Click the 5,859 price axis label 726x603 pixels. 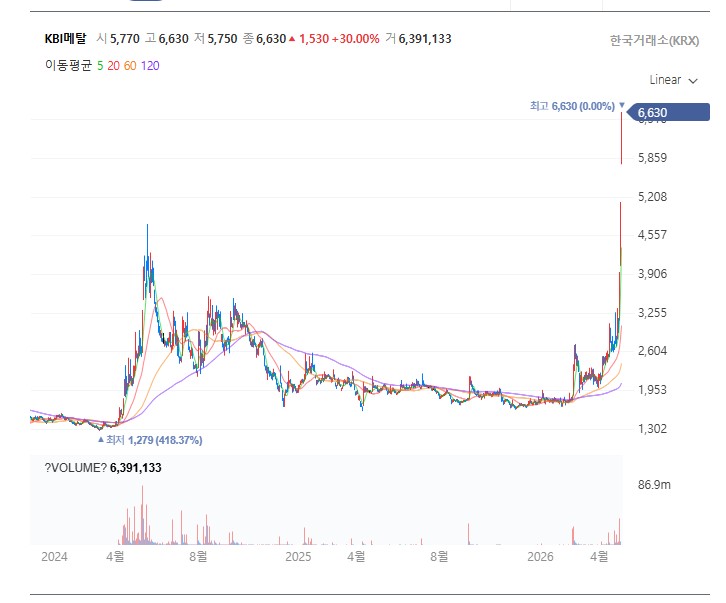pyautogui.click(x=652, y=158)
